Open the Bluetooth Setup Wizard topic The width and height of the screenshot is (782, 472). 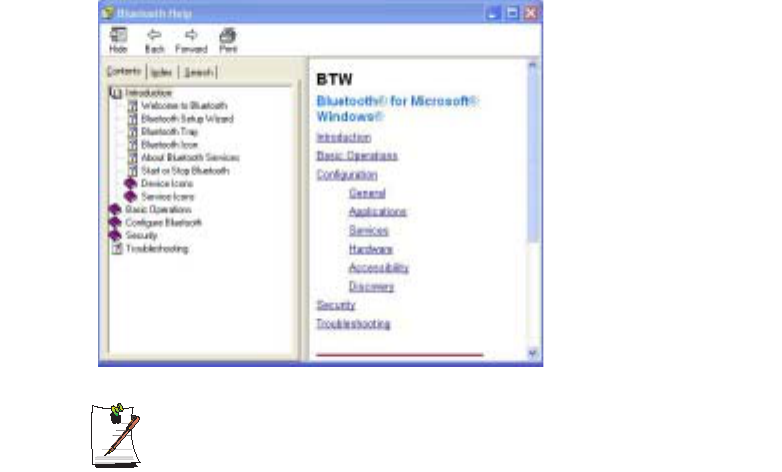187,119
